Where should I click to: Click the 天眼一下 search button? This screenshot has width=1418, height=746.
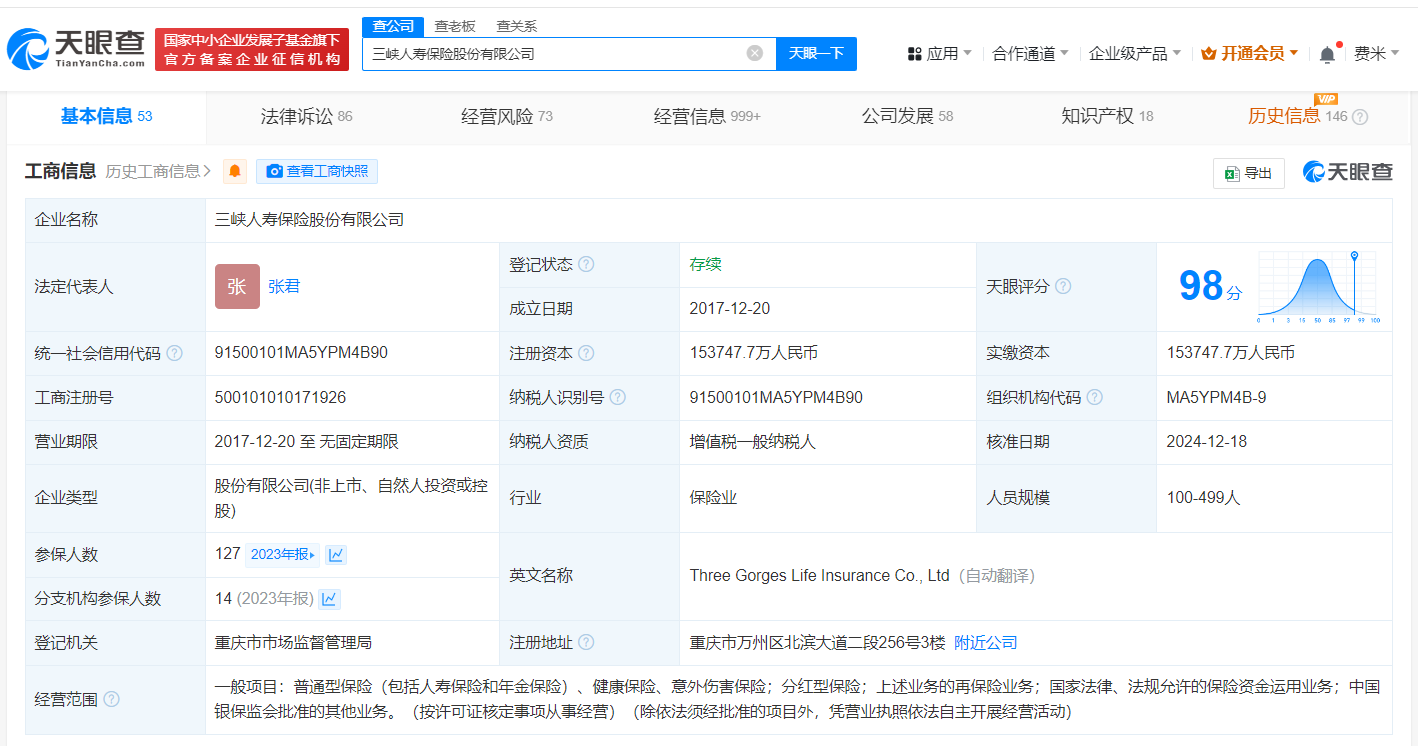(x=816, y=53)
